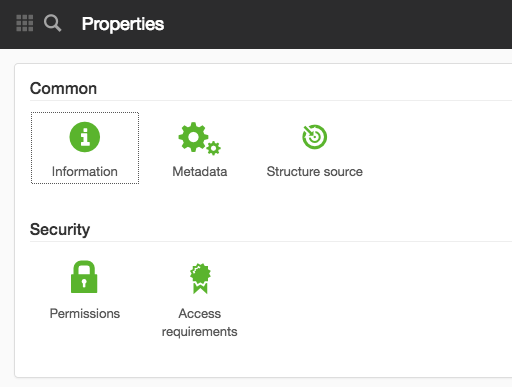This screenshot has width=512, height=387.
Task: Click the Common section heading
Action: [63, 89]
